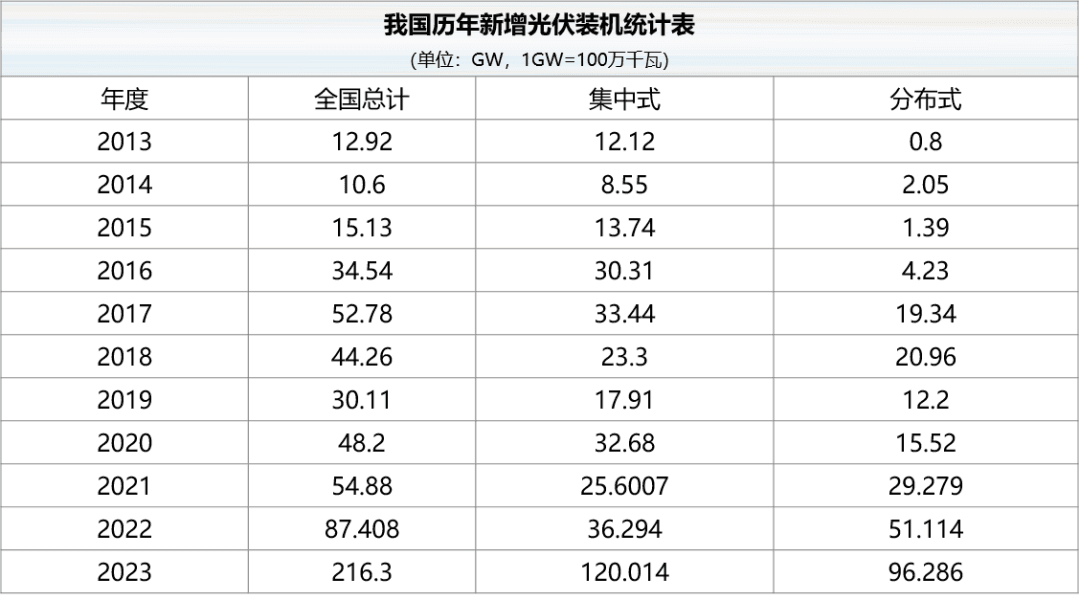
Task: Pick the centralized value 120.014
Action: [624, 572]
